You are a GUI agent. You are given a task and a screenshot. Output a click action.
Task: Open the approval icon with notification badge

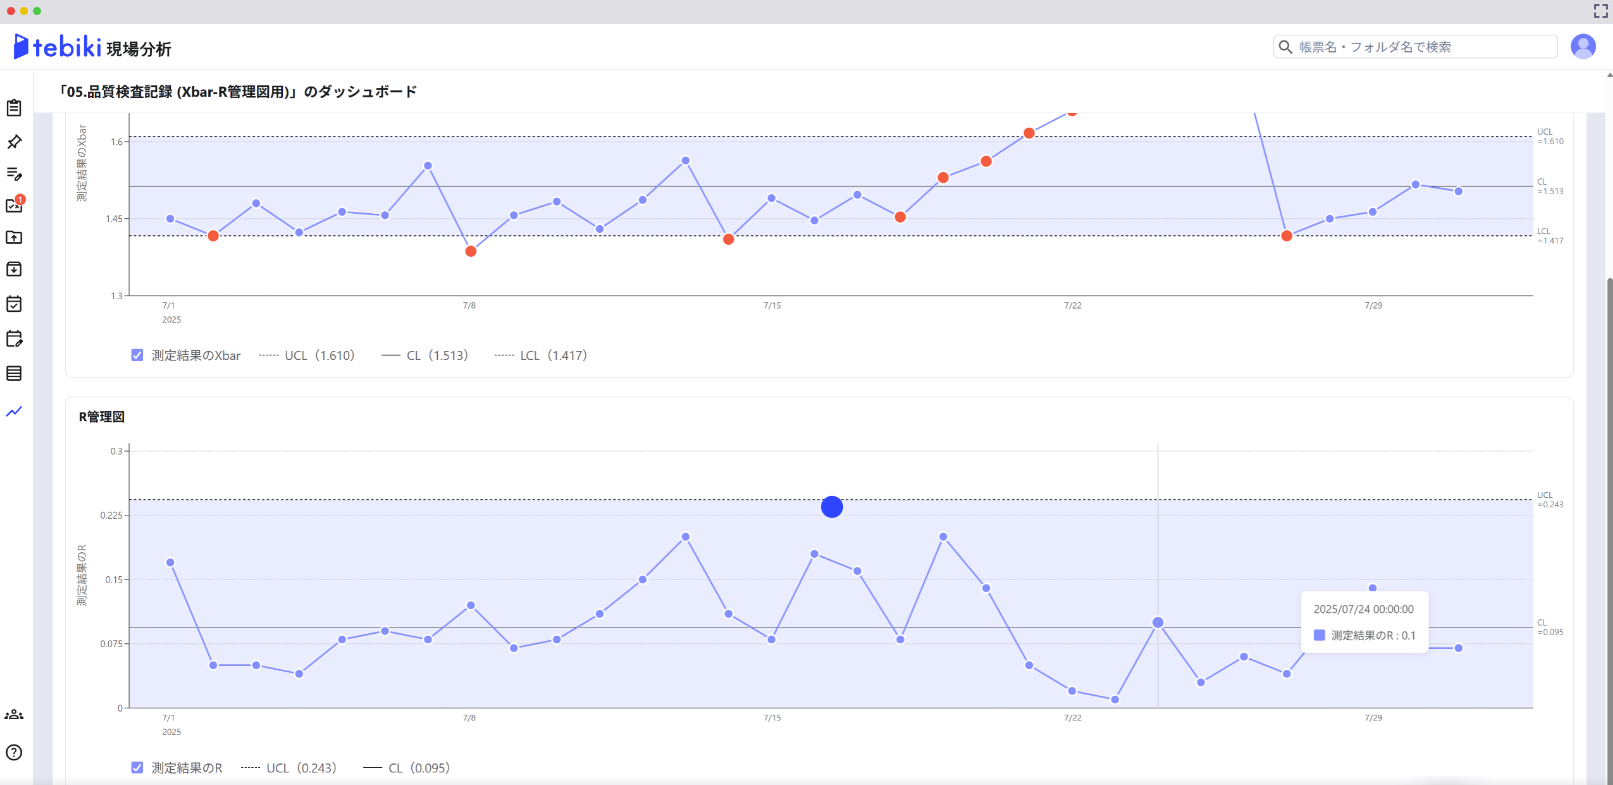[x=14, y=205]
